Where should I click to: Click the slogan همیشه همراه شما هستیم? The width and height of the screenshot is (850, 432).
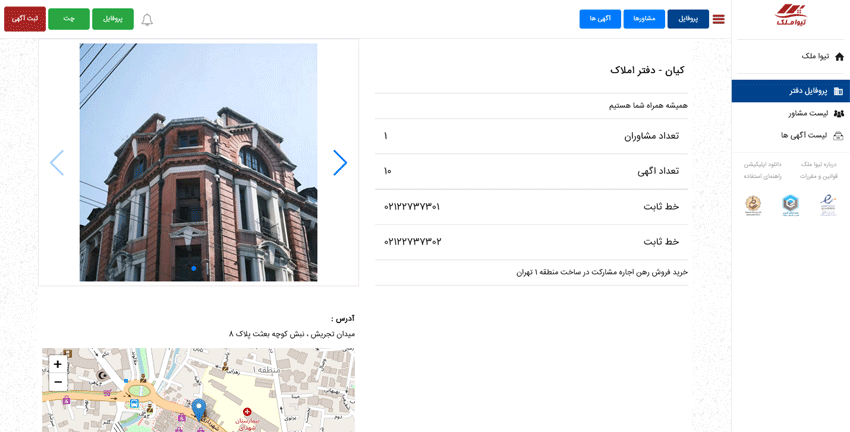coord(648,106)
